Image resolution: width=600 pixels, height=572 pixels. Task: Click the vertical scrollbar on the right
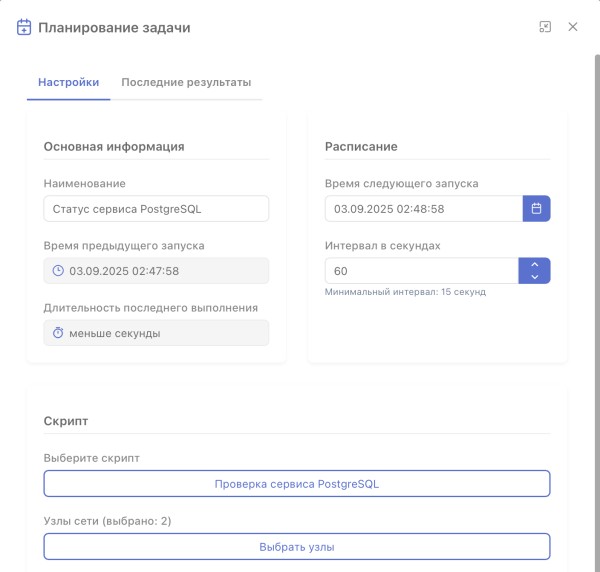pyautogui.click(x=596, y=300)
